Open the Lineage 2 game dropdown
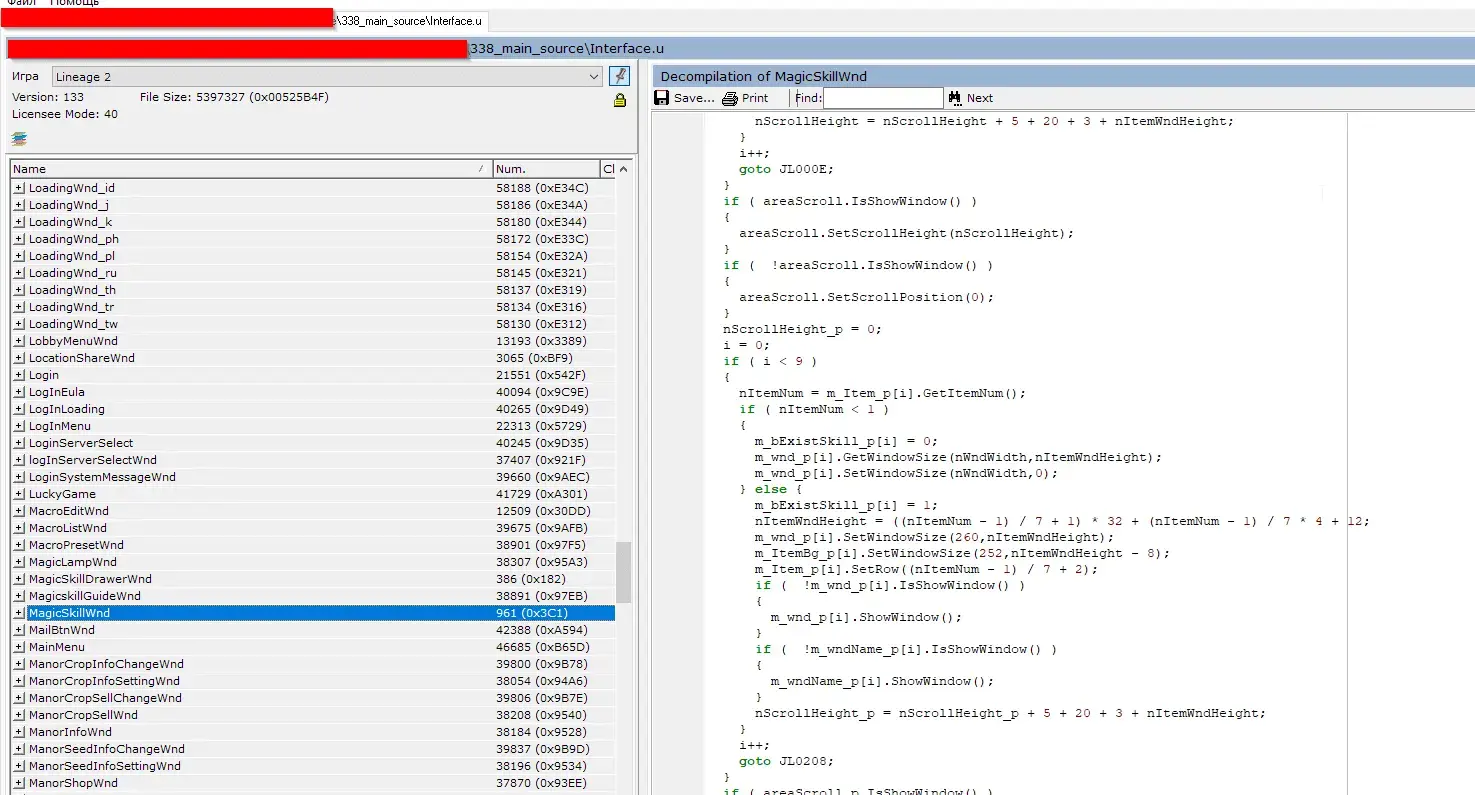1475x795 pixels. [x=327, y=76]
